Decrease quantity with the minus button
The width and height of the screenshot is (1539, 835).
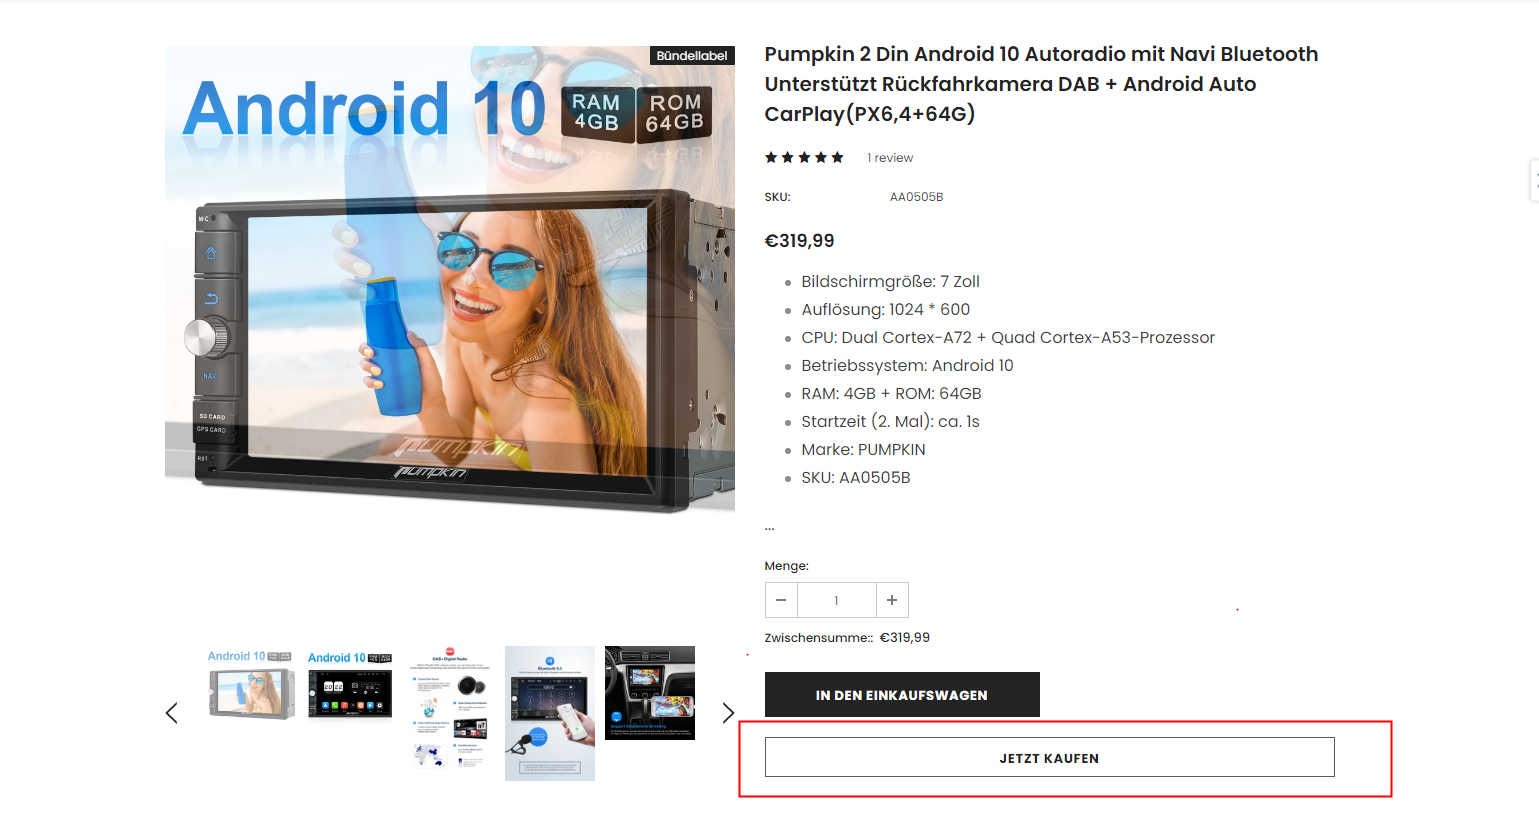(781, 600)
